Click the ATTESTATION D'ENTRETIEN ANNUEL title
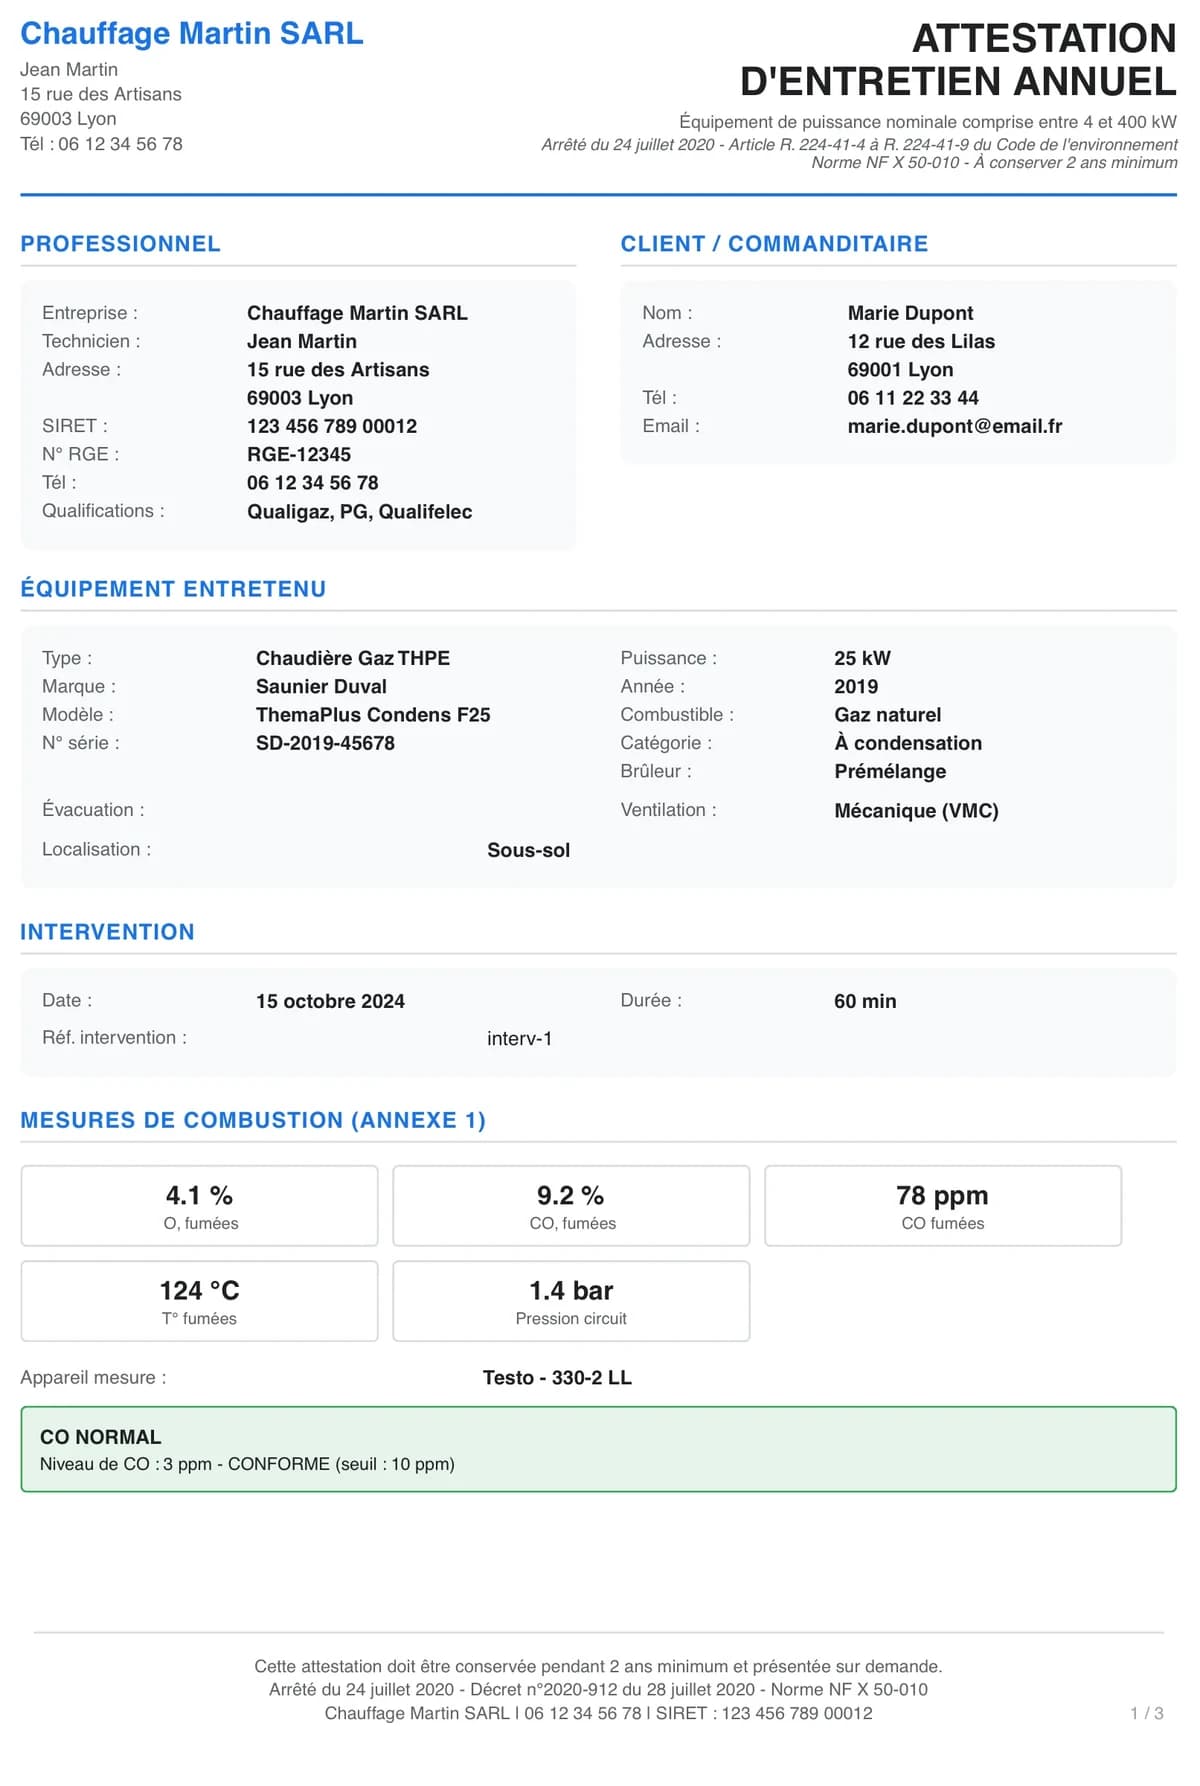Image resolution: width=1200 pixels, height=1786 pixels. tap(958, 59)
